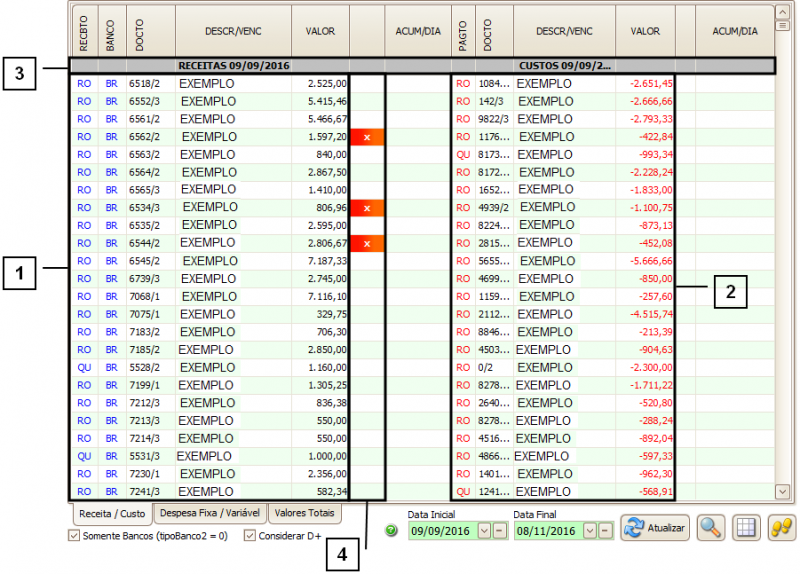This screenshot has height=574, width=800.
Task: Toggle the Considerar D+ checkbox
Action: point(250,536)
